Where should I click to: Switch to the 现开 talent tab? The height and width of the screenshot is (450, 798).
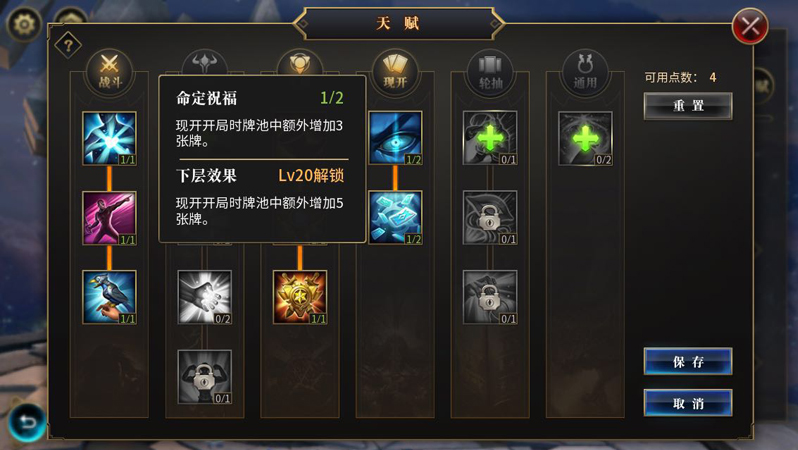[x=395, y=73]
